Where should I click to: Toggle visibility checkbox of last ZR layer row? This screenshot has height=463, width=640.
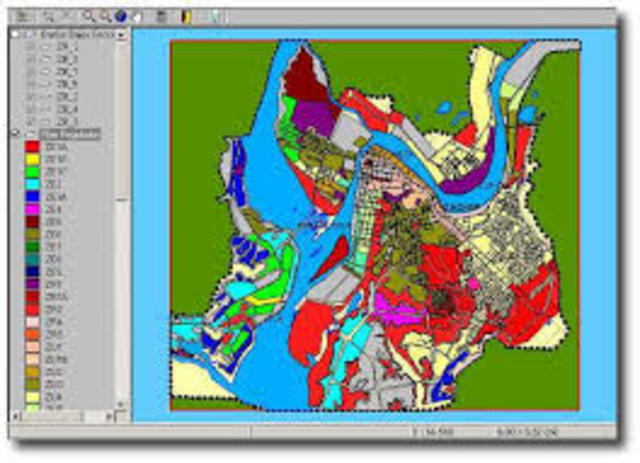[31, 122]
